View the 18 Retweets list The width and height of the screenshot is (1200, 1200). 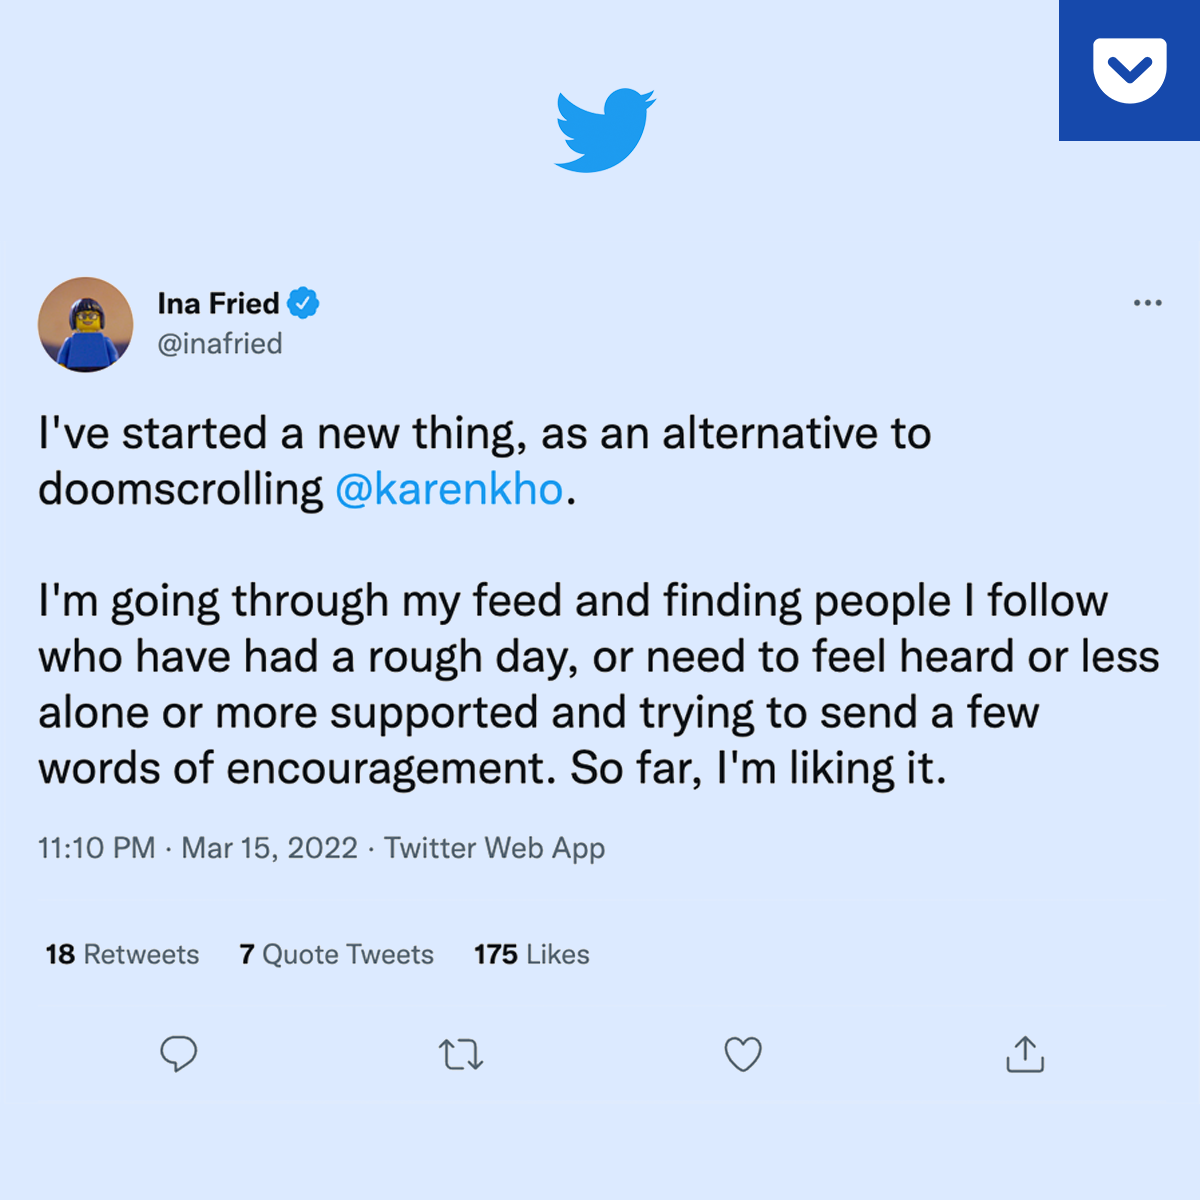(x=122, y=954)
